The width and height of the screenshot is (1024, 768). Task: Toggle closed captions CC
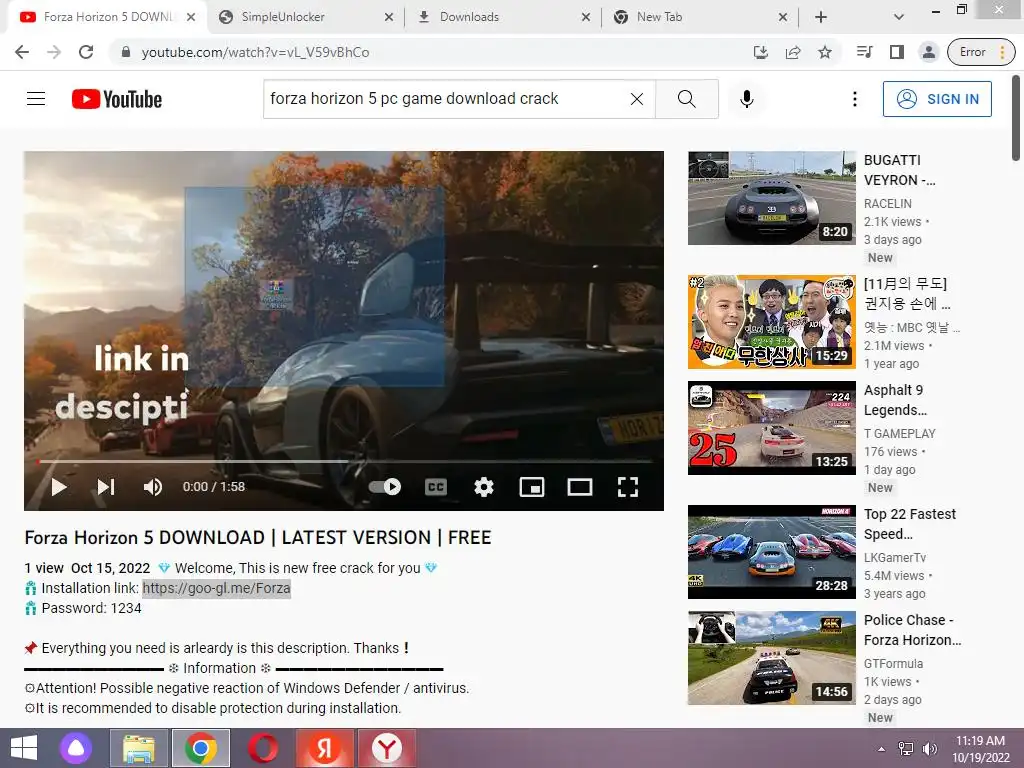[436, 487]
